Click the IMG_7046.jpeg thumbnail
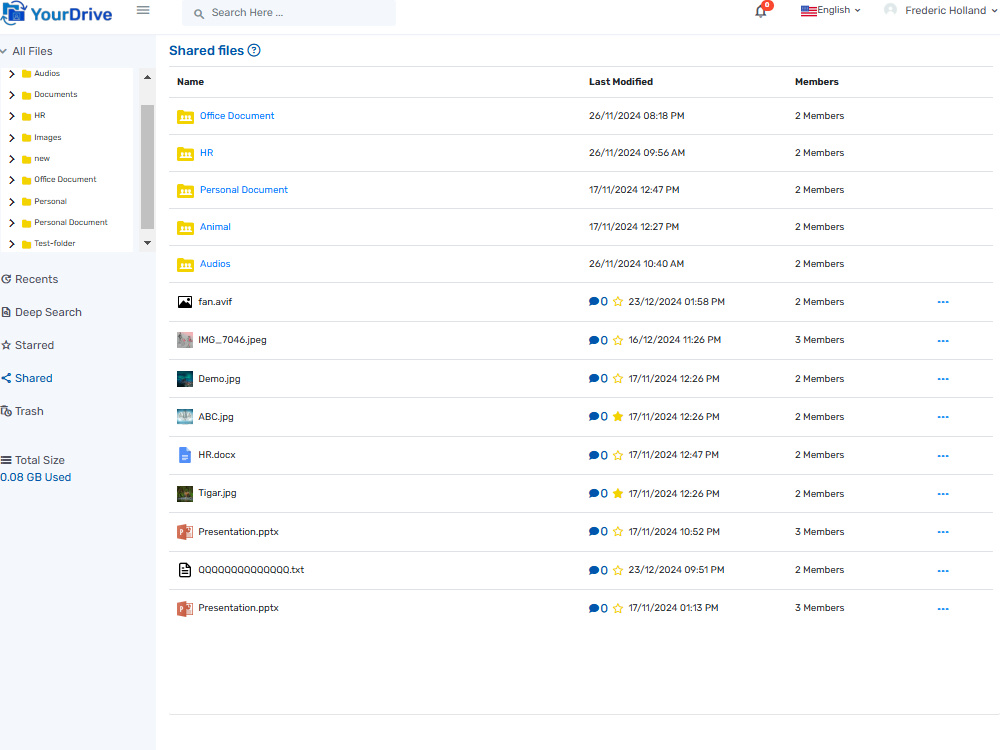The height and width of the screenshot is (750, 1000). tap(184, 340)
